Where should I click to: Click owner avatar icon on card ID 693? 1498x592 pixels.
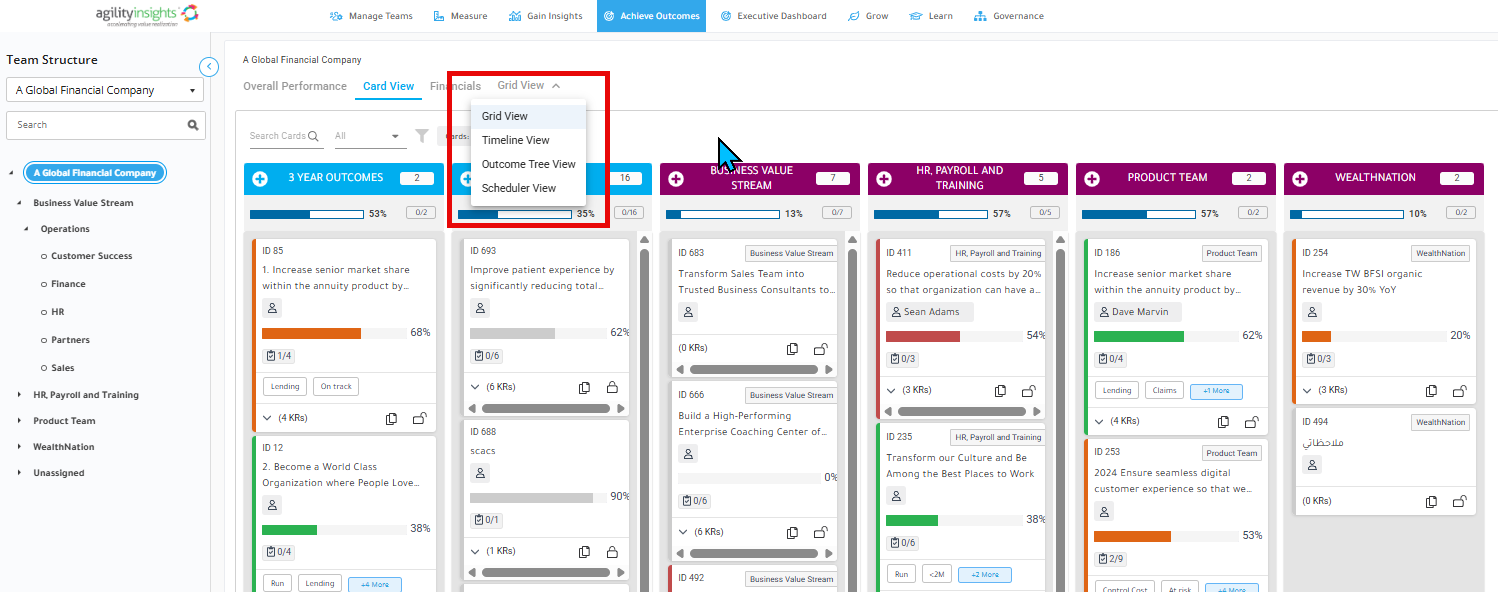point(479,308)
